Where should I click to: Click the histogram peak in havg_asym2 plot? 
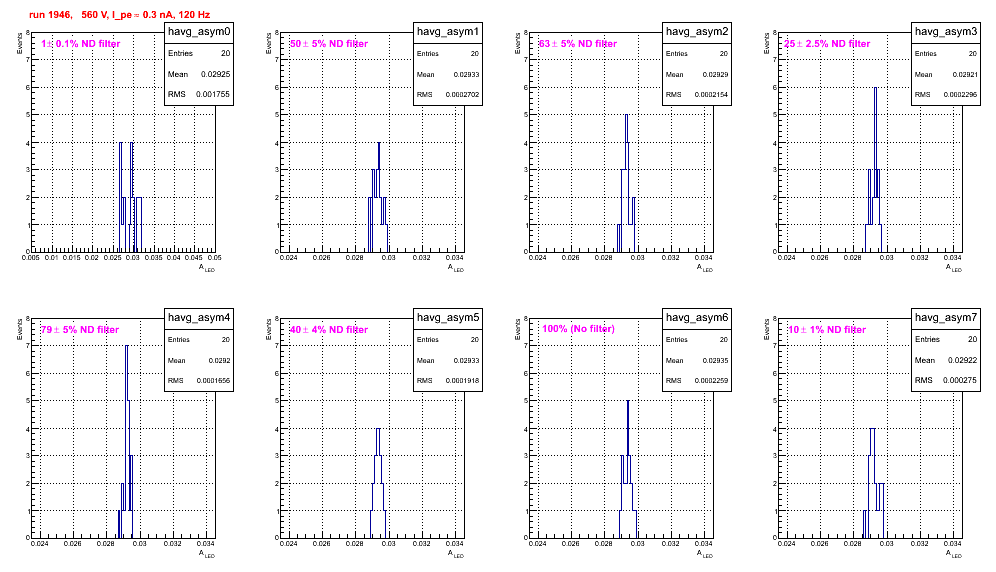626,116
